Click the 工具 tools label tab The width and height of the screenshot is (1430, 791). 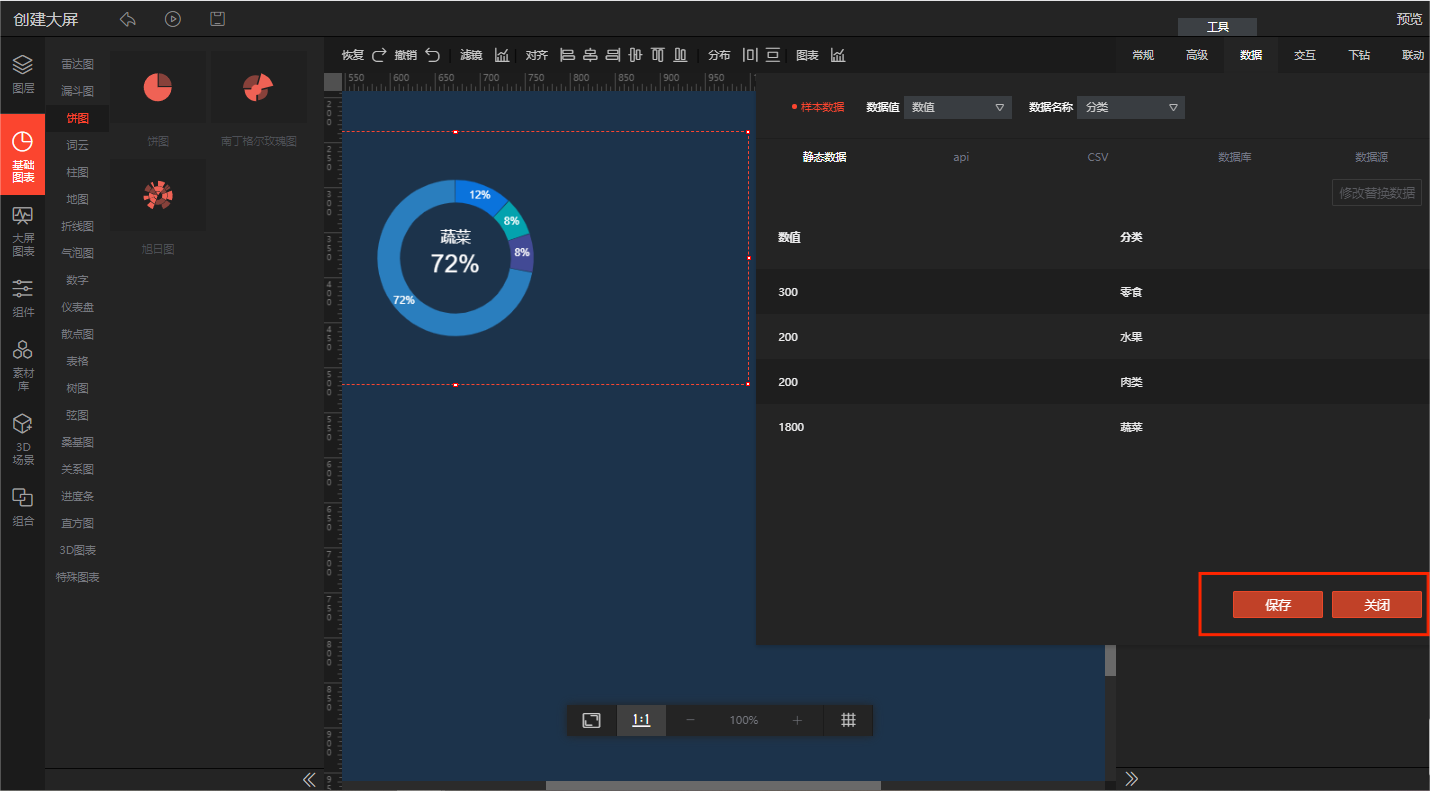1217,27
